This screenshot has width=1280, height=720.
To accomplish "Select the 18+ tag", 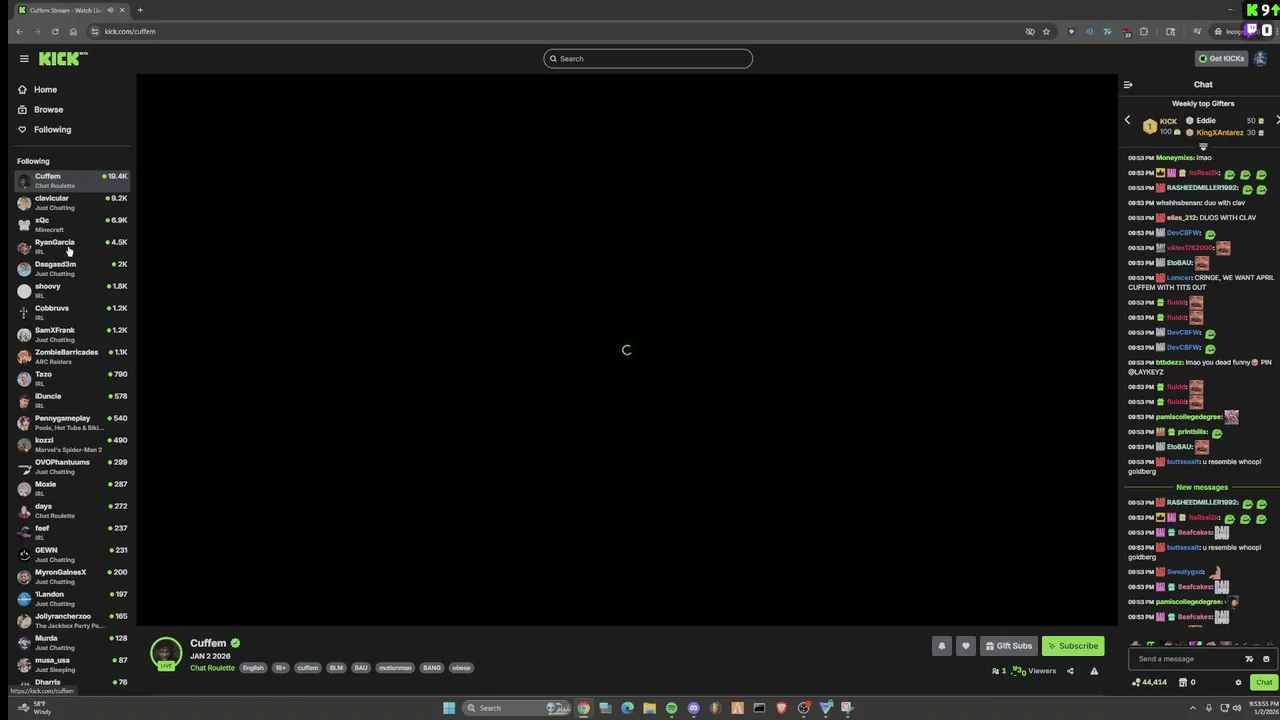I will point(281,668).
